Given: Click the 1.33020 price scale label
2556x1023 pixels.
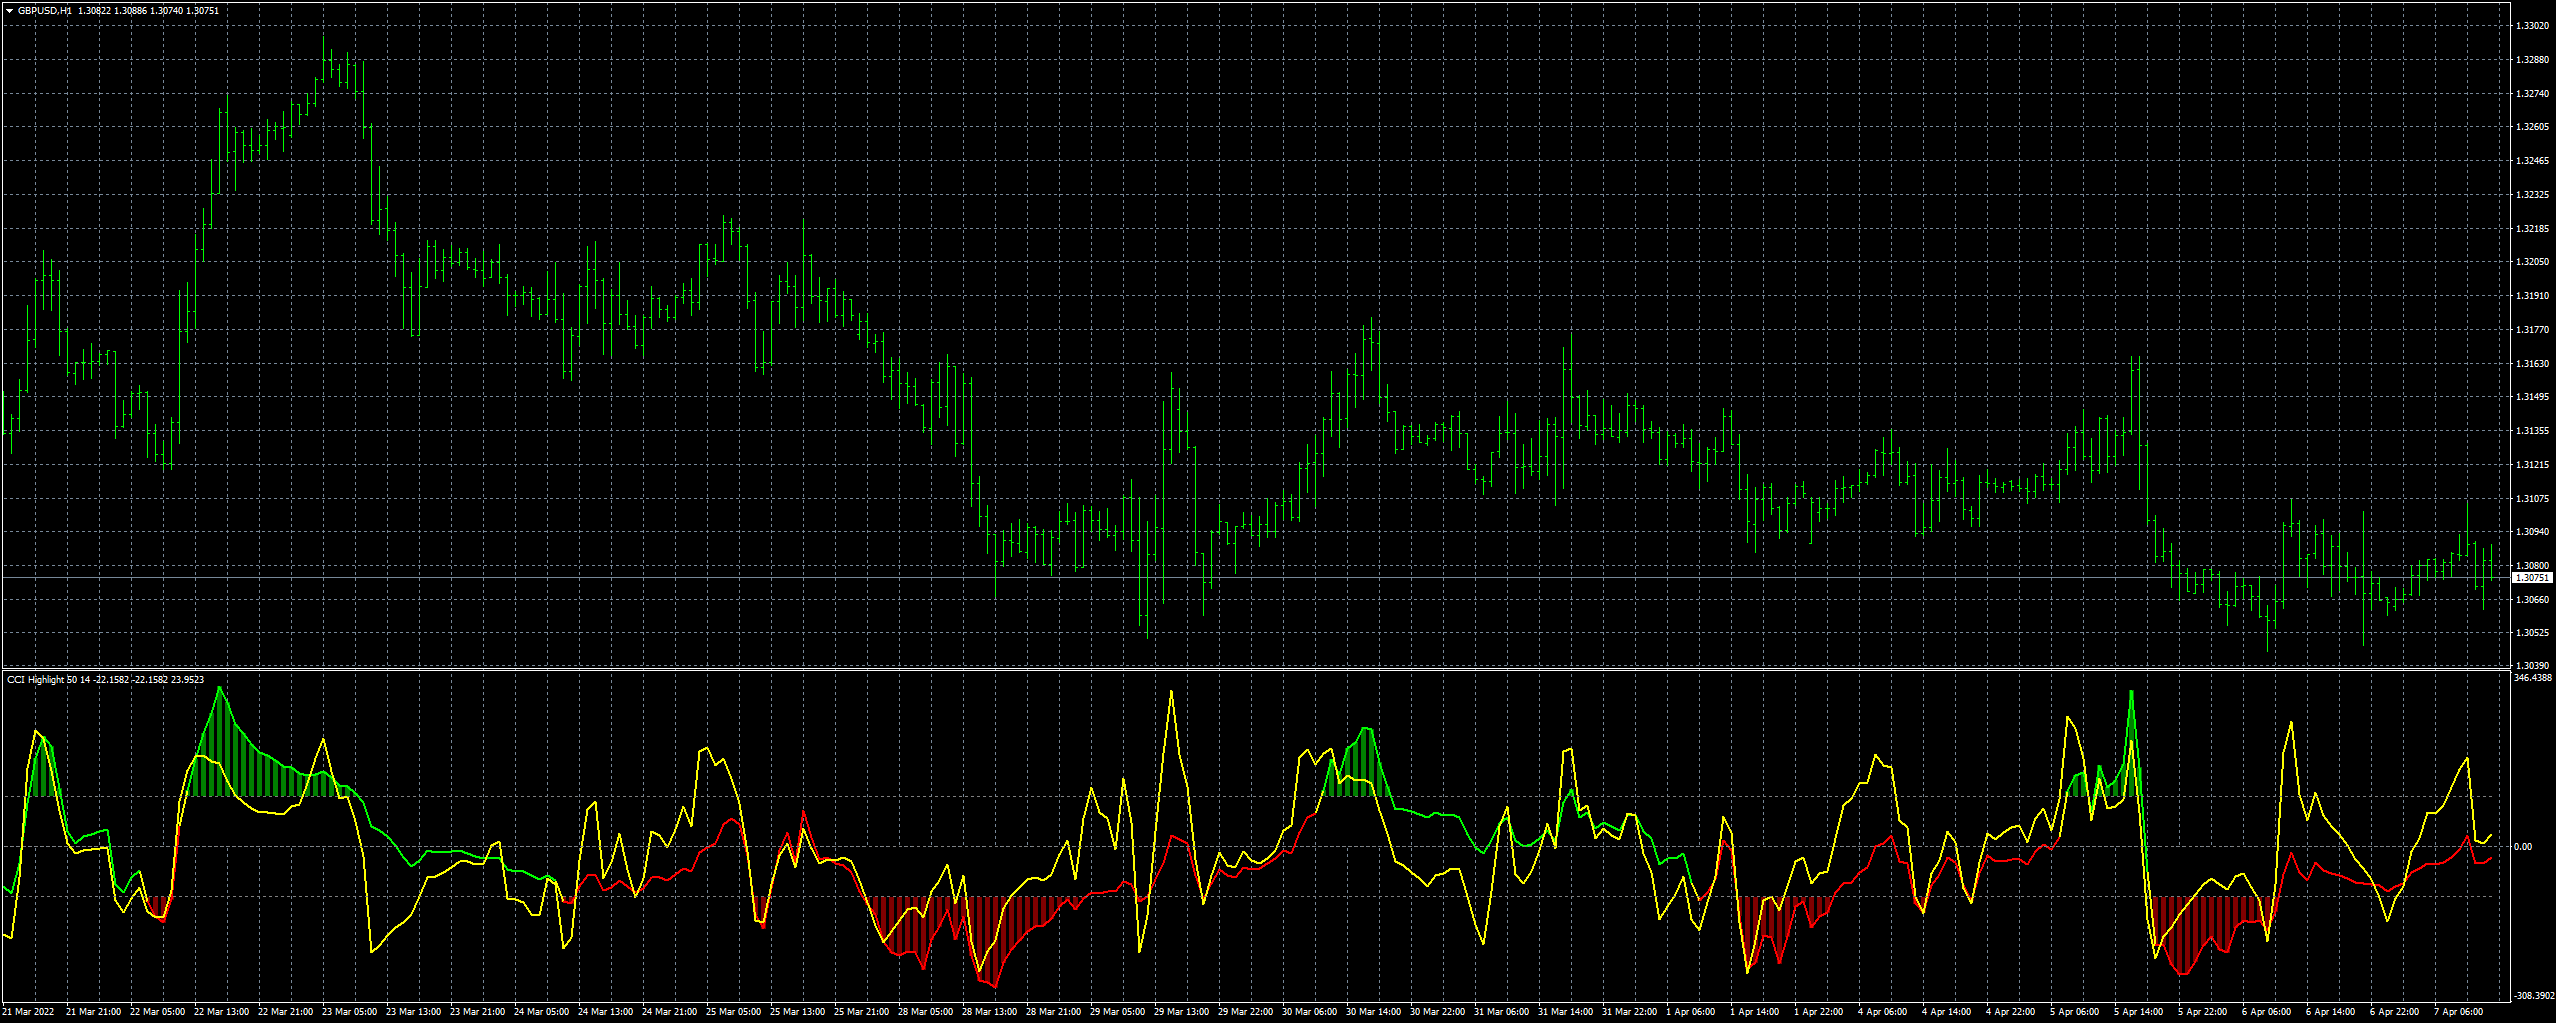Looking at the screenshot, I should click(2532, 26).
